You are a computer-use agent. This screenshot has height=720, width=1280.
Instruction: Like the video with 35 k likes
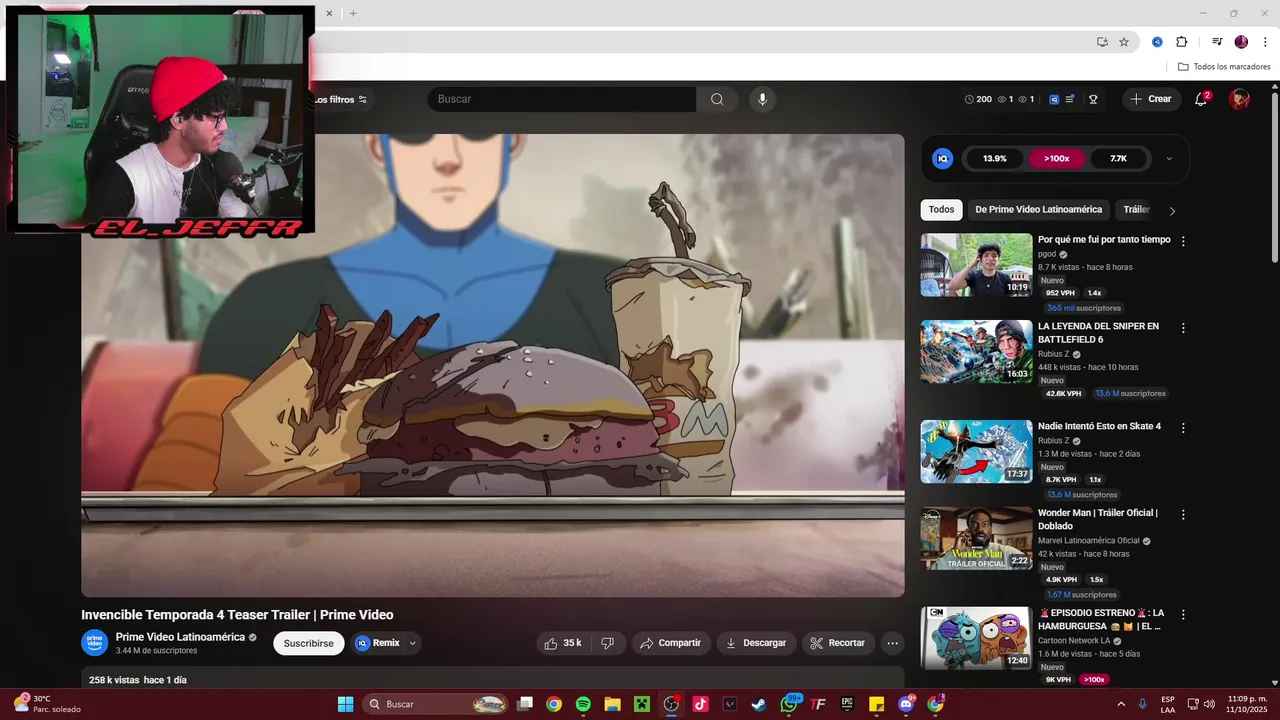563,643
